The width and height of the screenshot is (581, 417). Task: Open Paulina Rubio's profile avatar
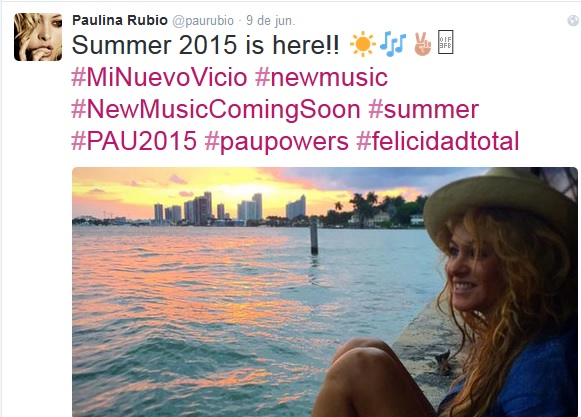pyautogui.click(x=38, y=37)
